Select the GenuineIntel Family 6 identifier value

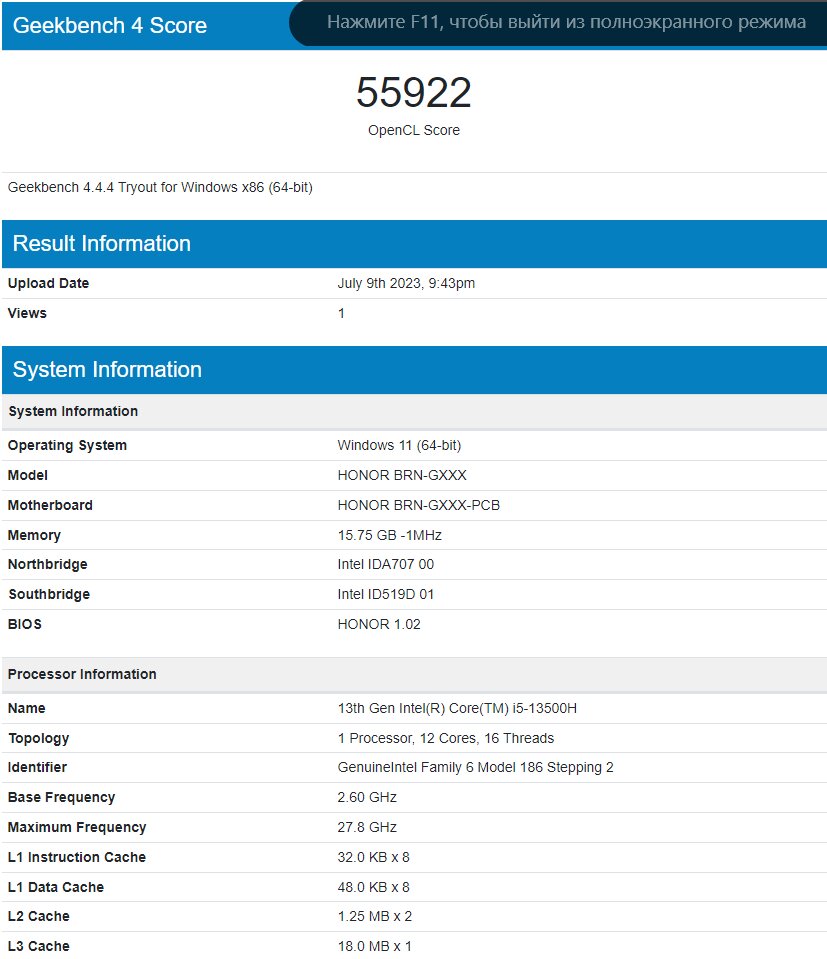click(x=475, y=768)
